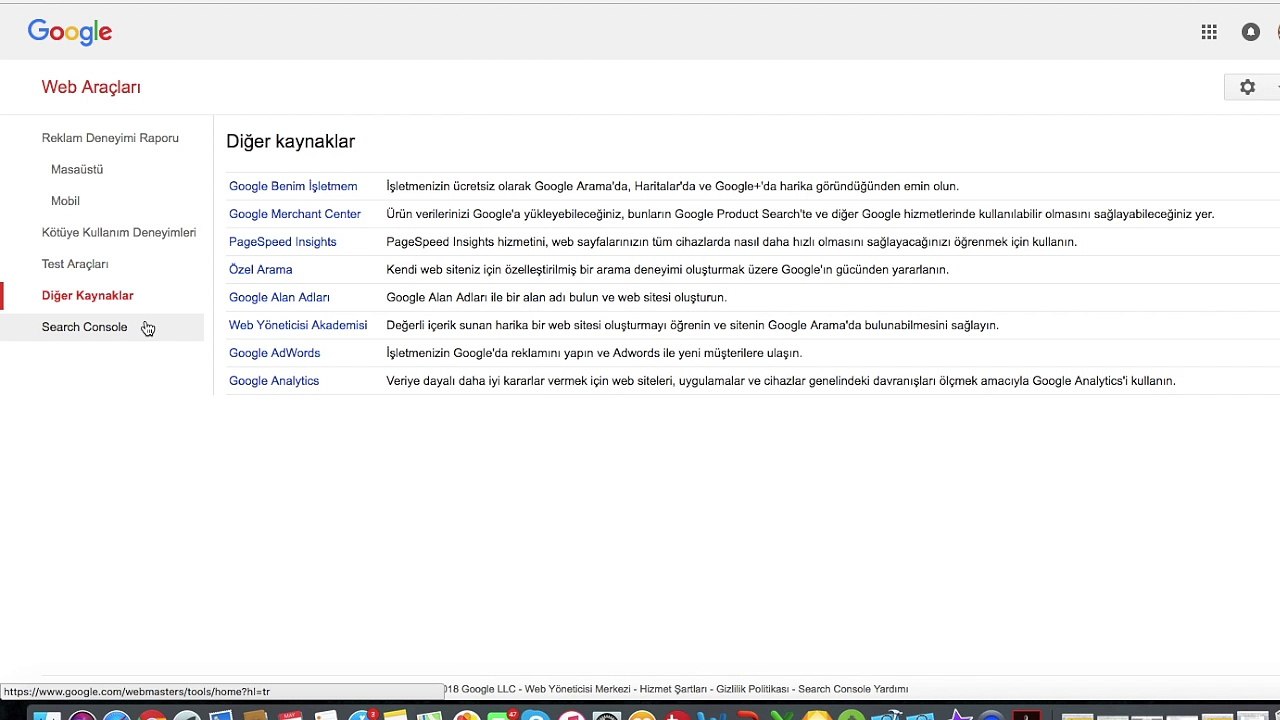The height and width of the screenshot is (720, 1280).
Task: Open the PageSpeed Insights link
Action: pyautogui.click(x=282, y=242)
